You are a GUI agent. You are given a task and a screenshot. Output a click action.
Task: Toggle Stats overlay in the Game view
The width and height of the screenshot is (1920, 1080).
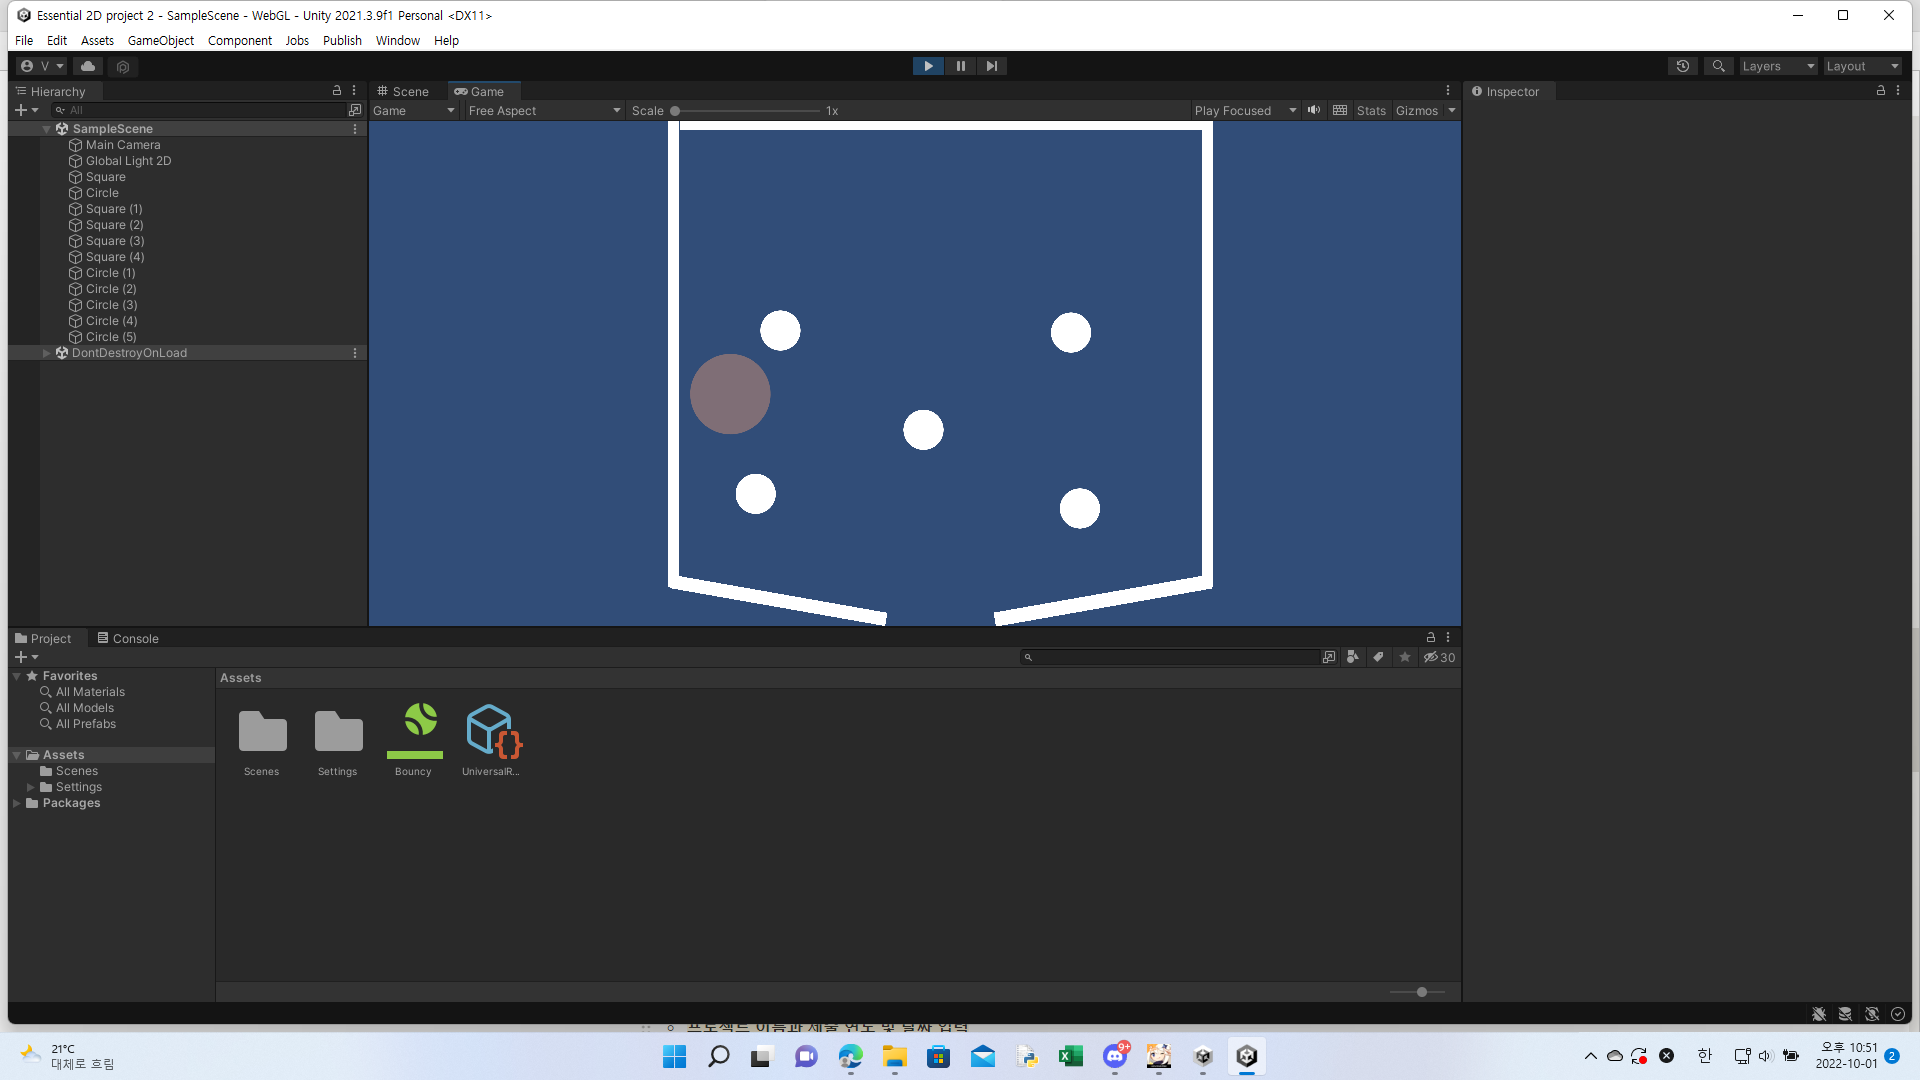click(1370, 110)
